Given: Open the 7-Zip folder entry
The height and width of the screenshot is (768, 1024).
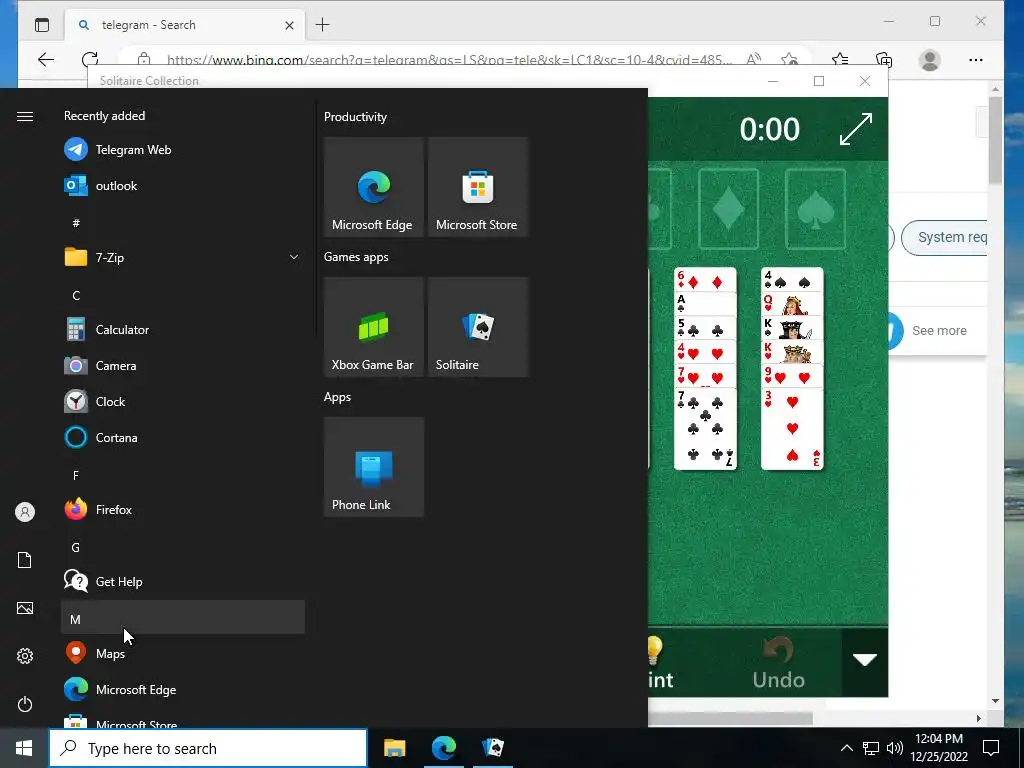Looking at the screenshot, I should coord(183,257).
